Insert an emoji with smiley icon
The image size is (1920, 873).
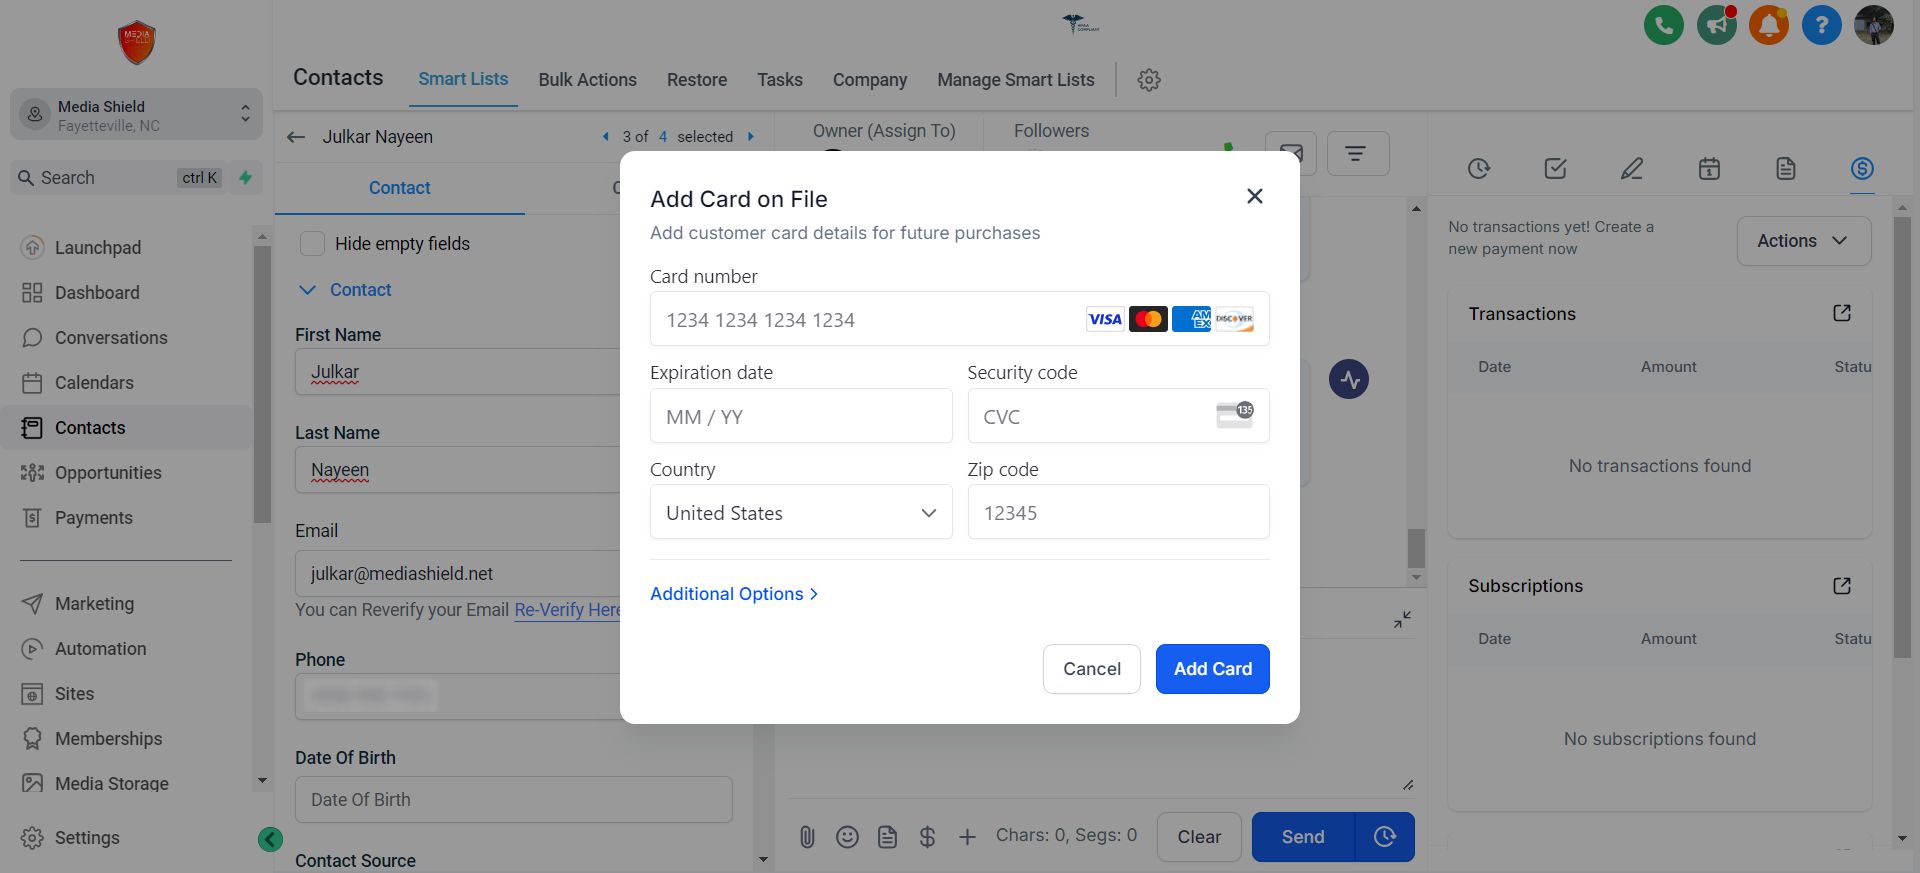[x=847, y=837]
